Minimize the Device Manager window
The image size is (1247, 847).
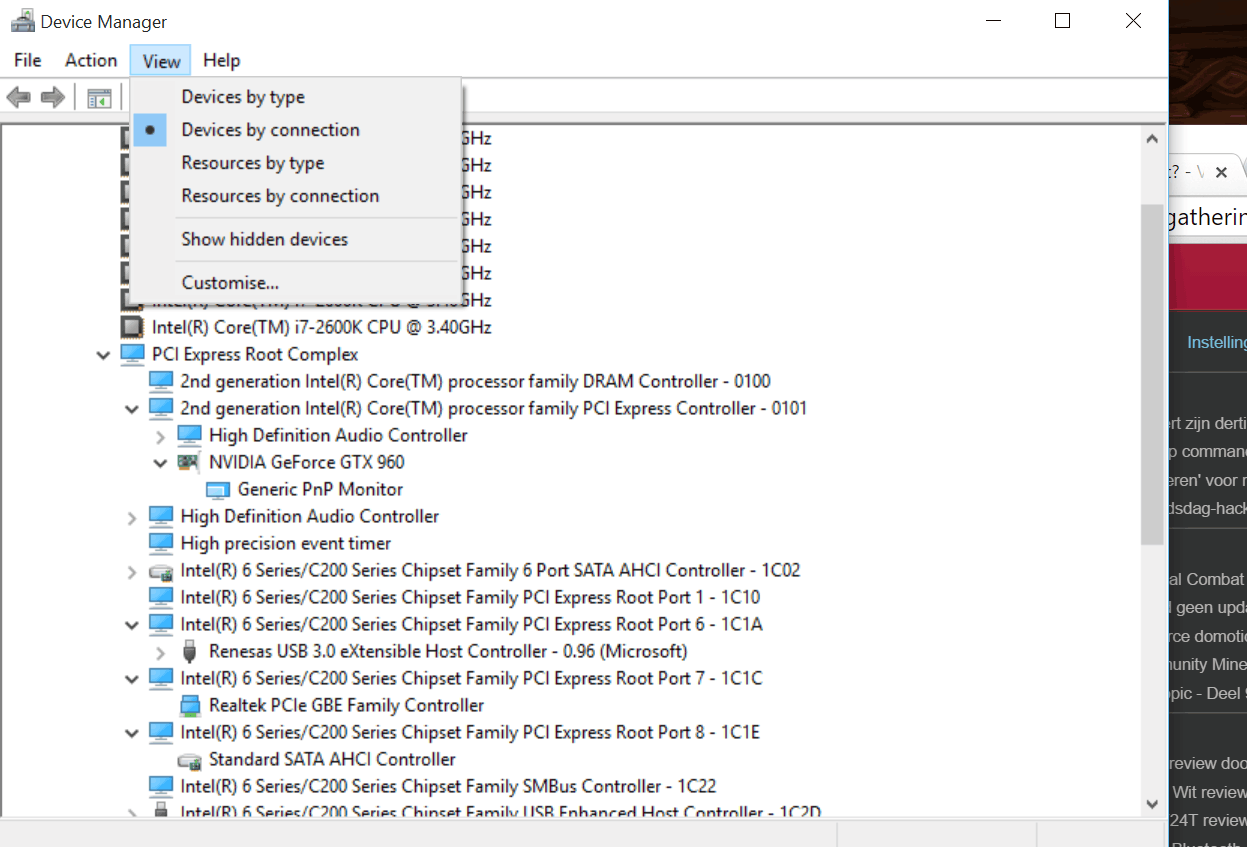(993, 21)
